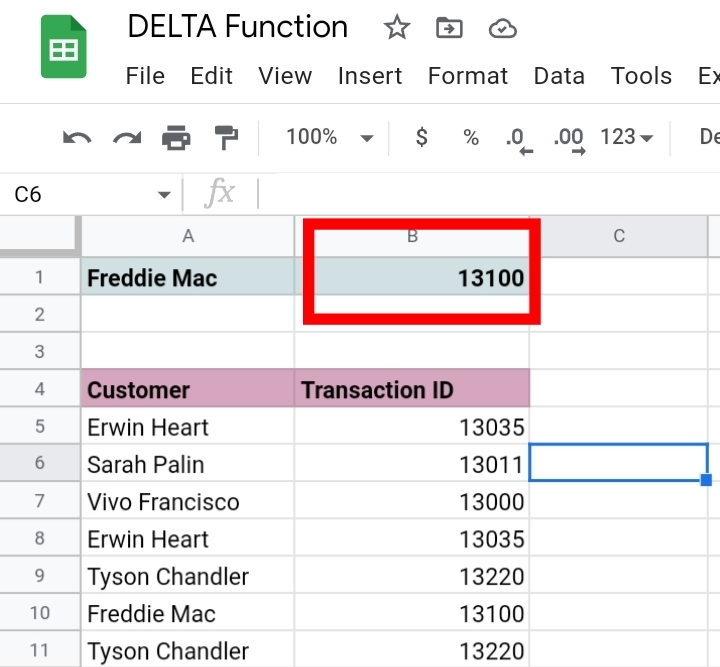
Task: Click value 13035 in row 5
Action: point(412,426)
